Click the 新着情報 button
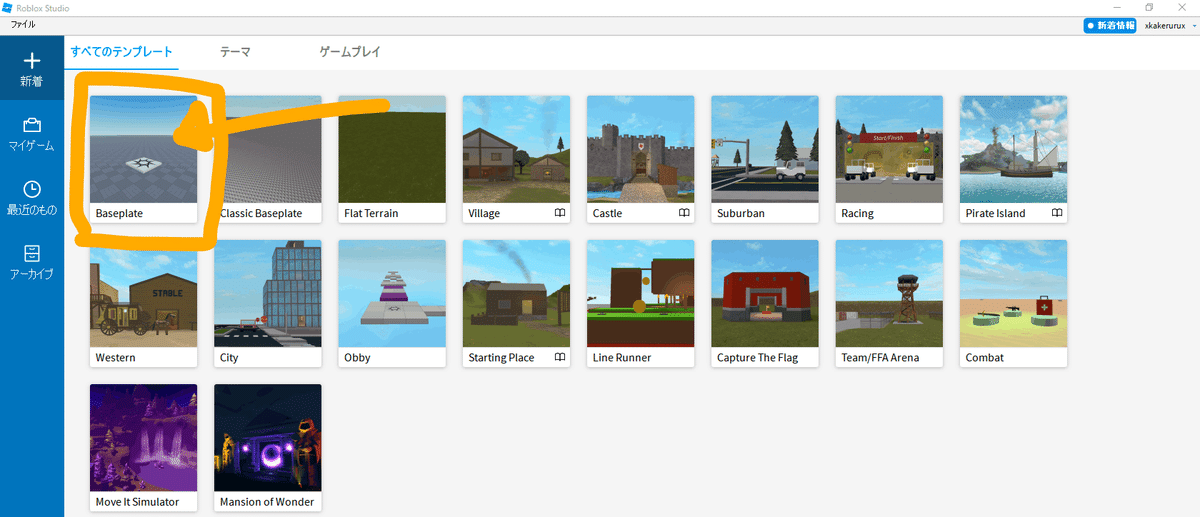The height and width of the screenshot is (517, 1200). pyautogui.click(x=1110, y=25)
